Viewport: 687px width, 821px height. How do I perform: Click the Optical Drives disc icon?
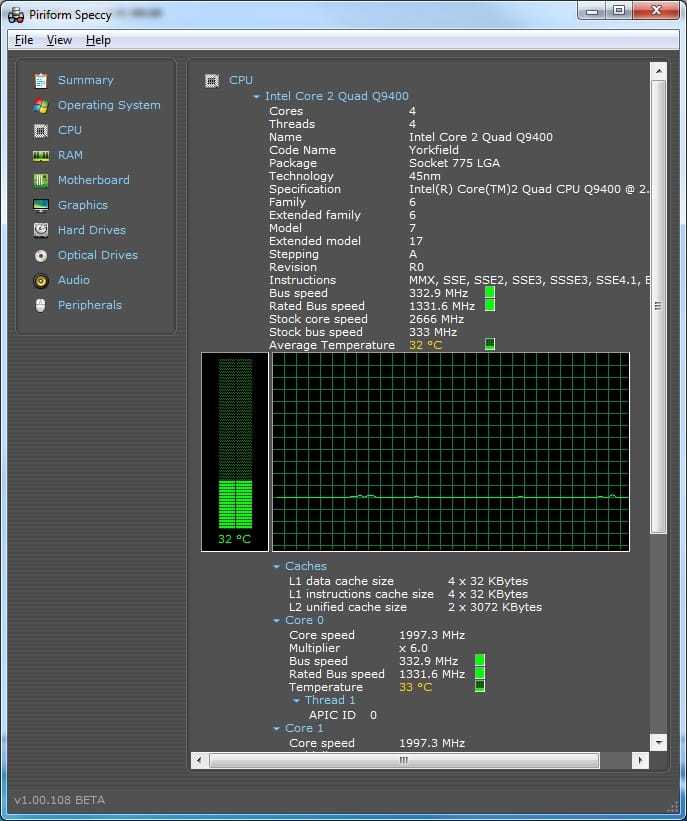click(x=41, y=256)
